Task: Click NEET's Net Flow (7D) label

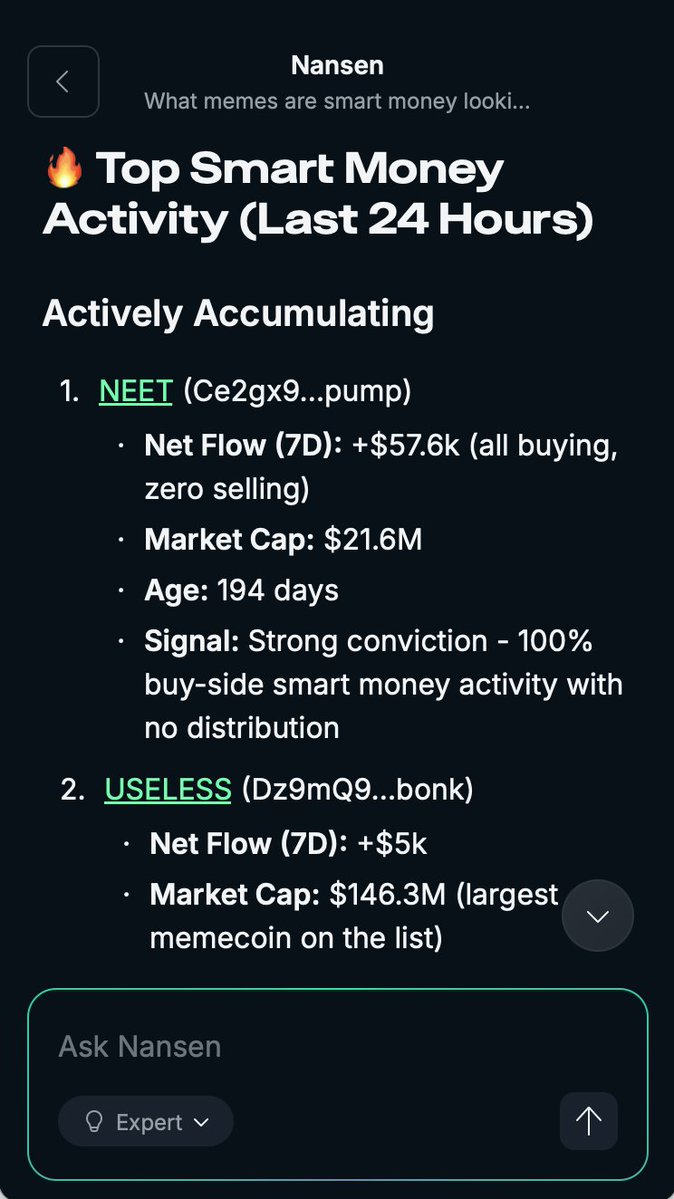Action: pyautogui.click(x=244, y=445)
